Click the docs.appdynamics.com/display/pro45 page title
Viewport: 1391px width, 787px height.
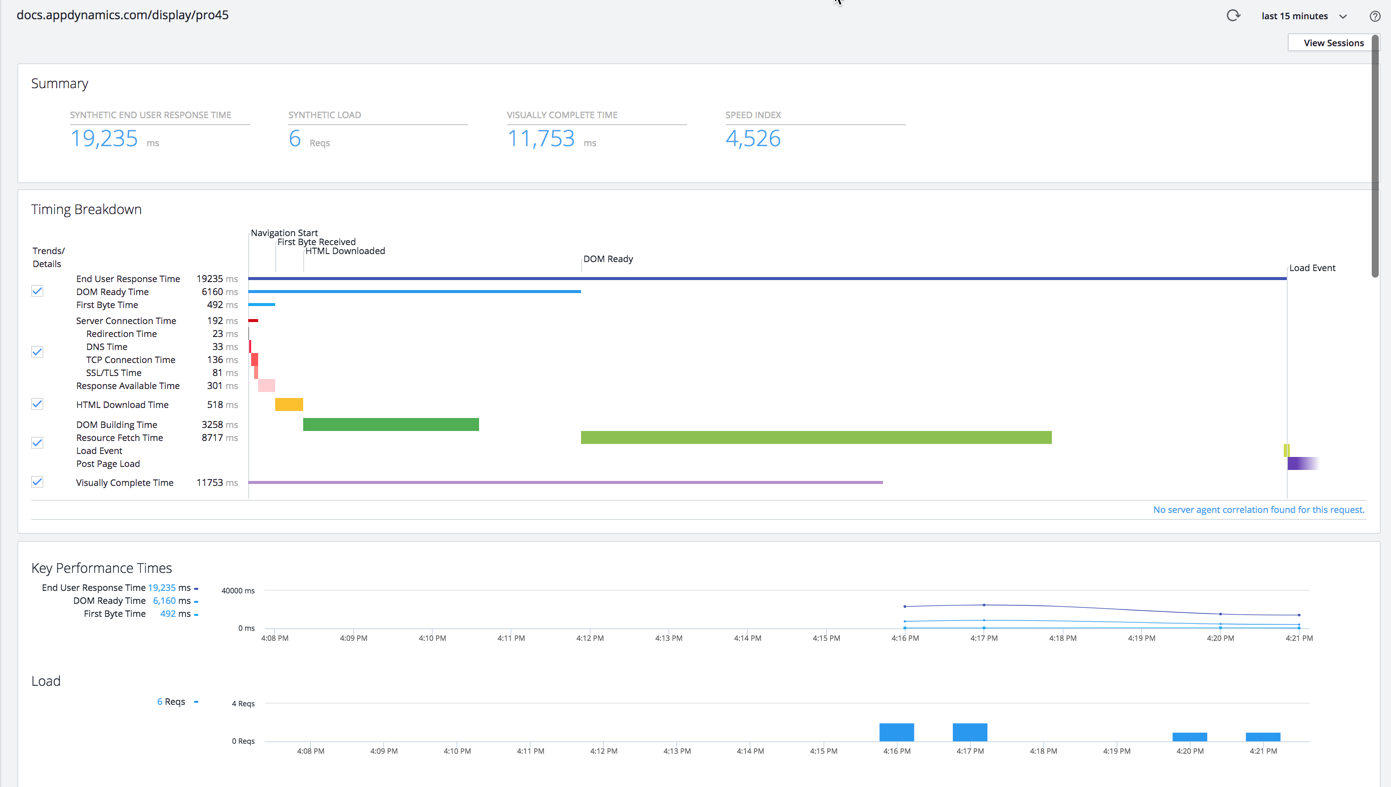tap(123, 15)
